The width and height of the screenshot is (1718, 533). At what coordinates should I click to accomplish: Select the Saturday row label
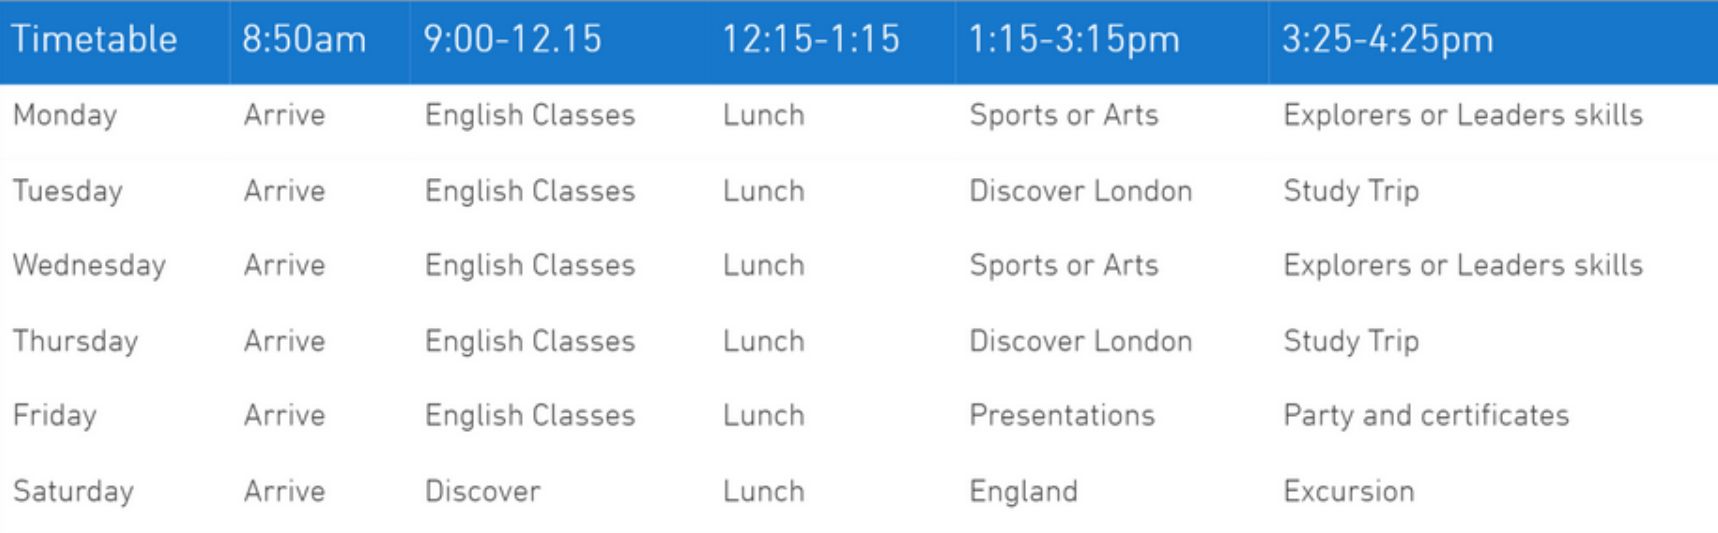tap(73, 491)
